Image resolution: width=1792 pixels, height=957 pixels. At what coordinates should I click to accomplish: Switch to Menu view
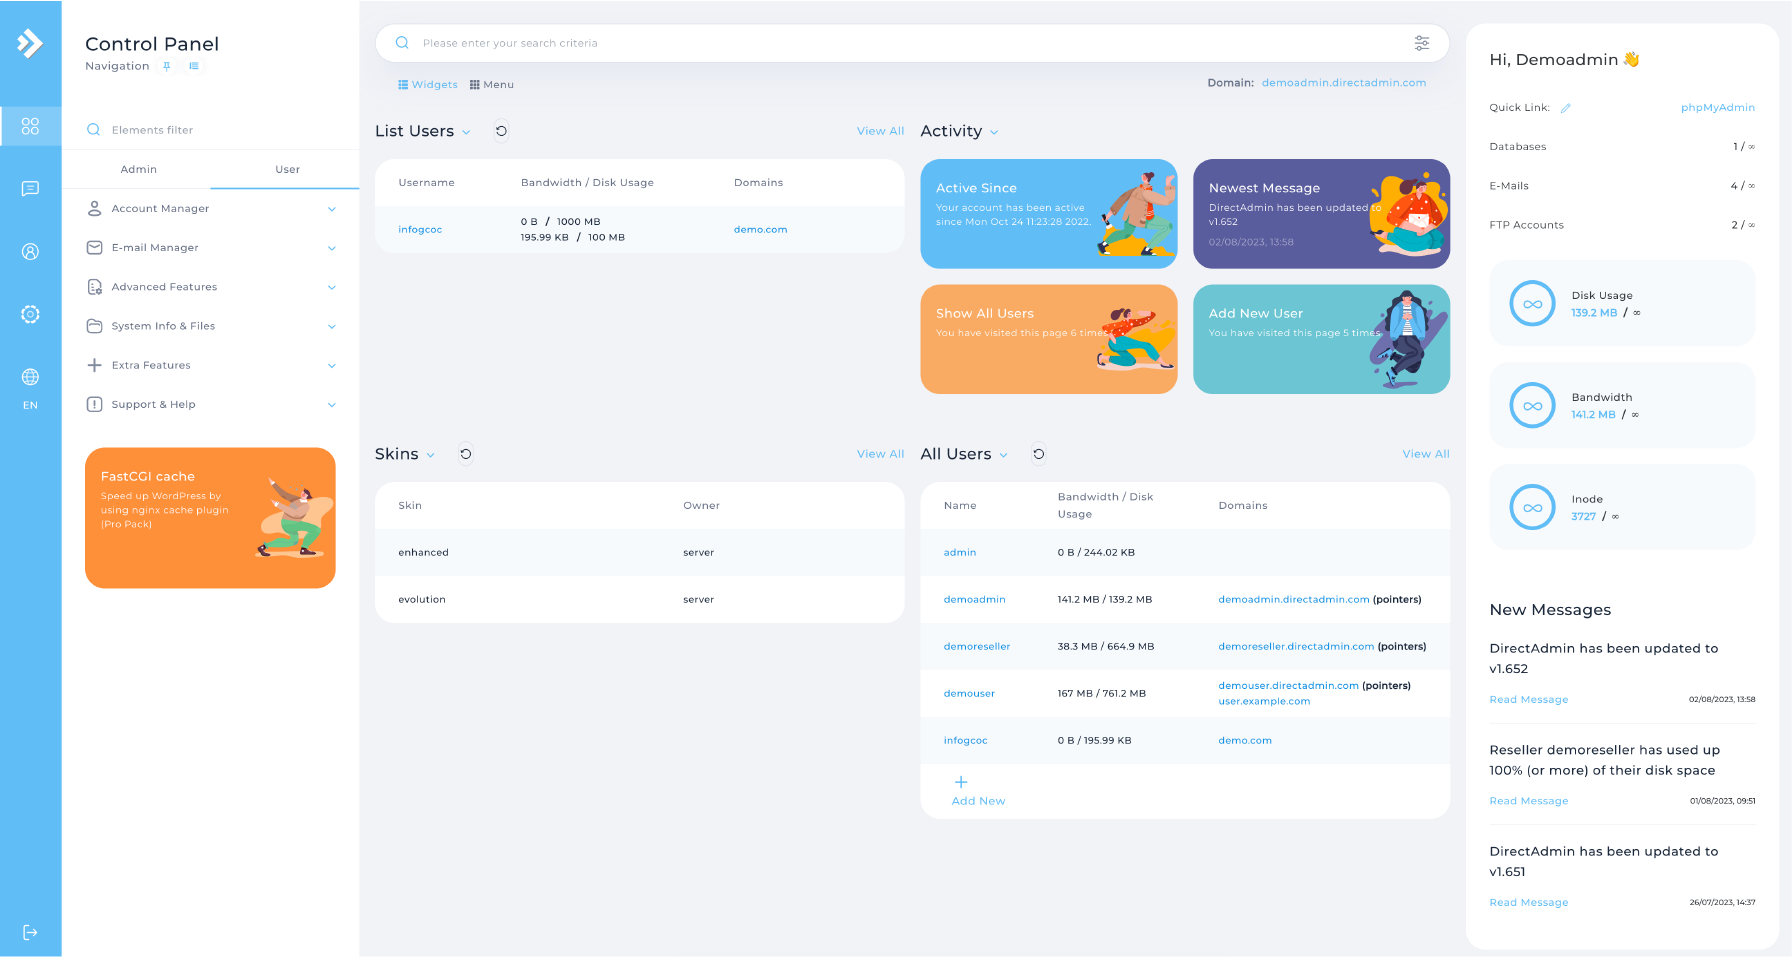[492, 85]
